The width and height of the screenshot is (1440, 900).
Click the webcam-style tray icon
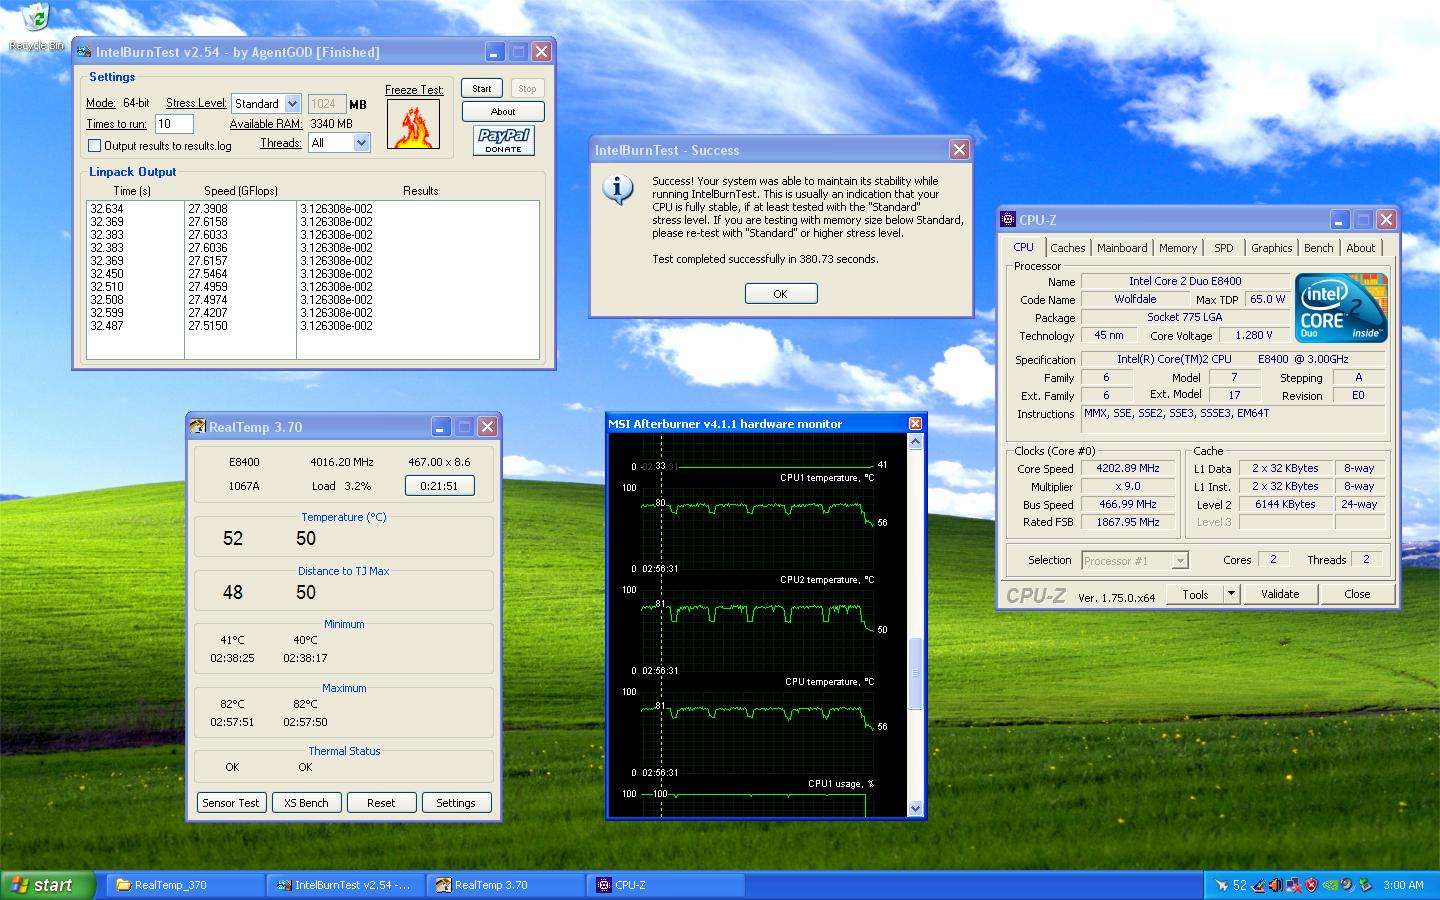click(1348, 885)
